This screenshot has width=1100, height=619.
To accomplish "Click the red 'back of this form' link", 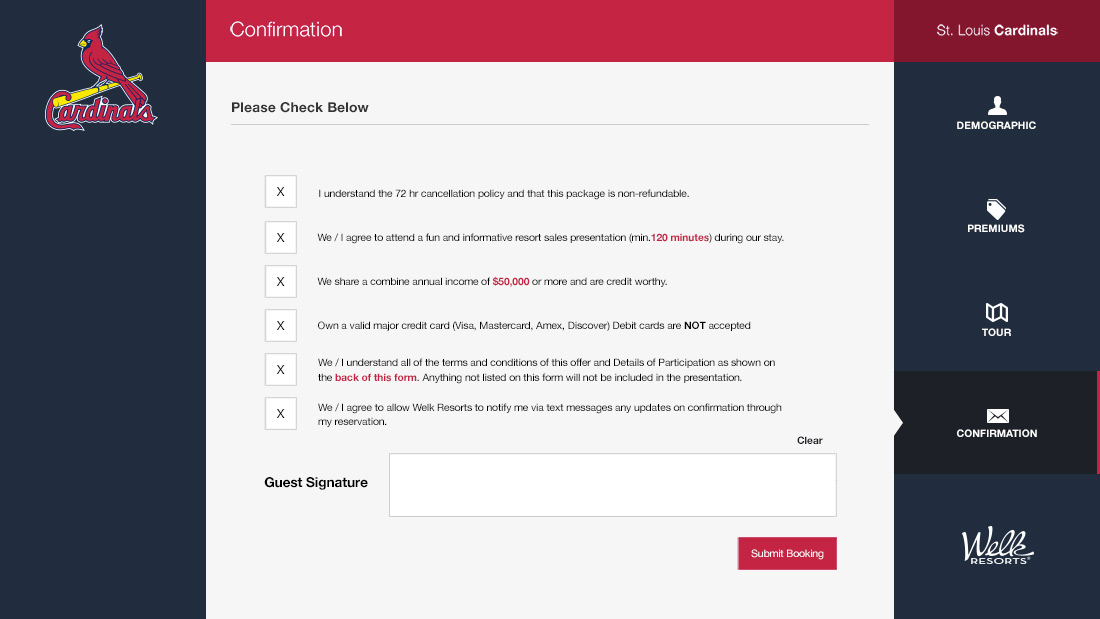I will point(376,378).
